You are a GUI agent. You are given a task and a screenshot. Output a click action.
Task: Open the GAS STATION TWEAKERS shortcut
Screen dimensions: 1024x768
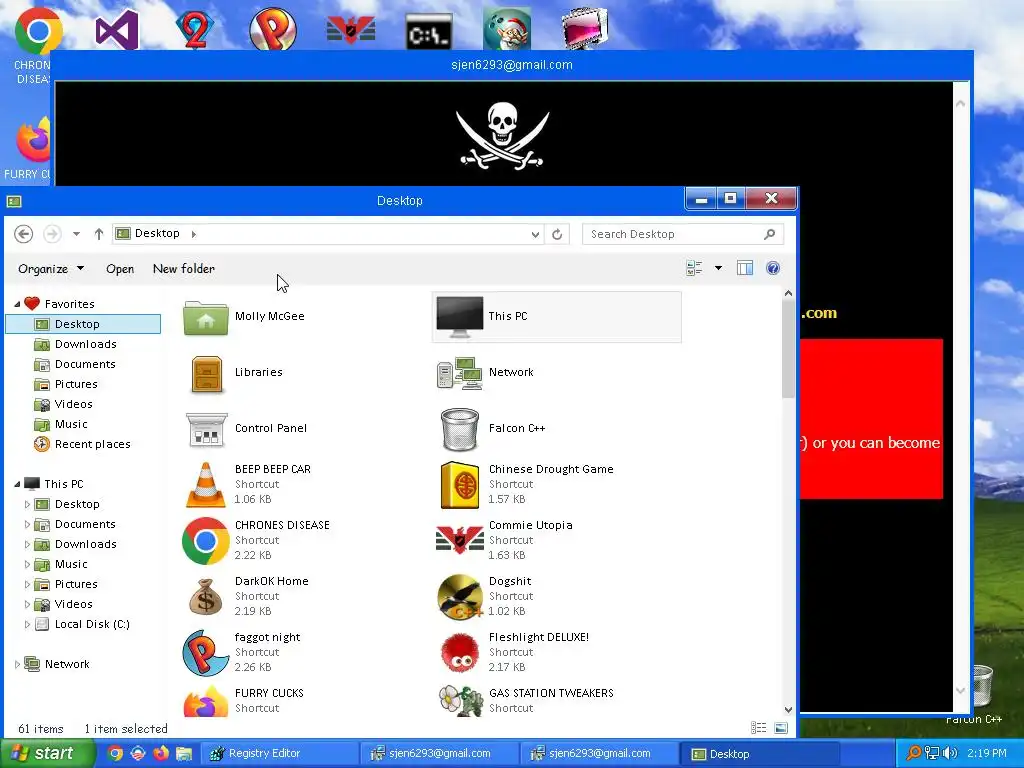click(460, 701)
